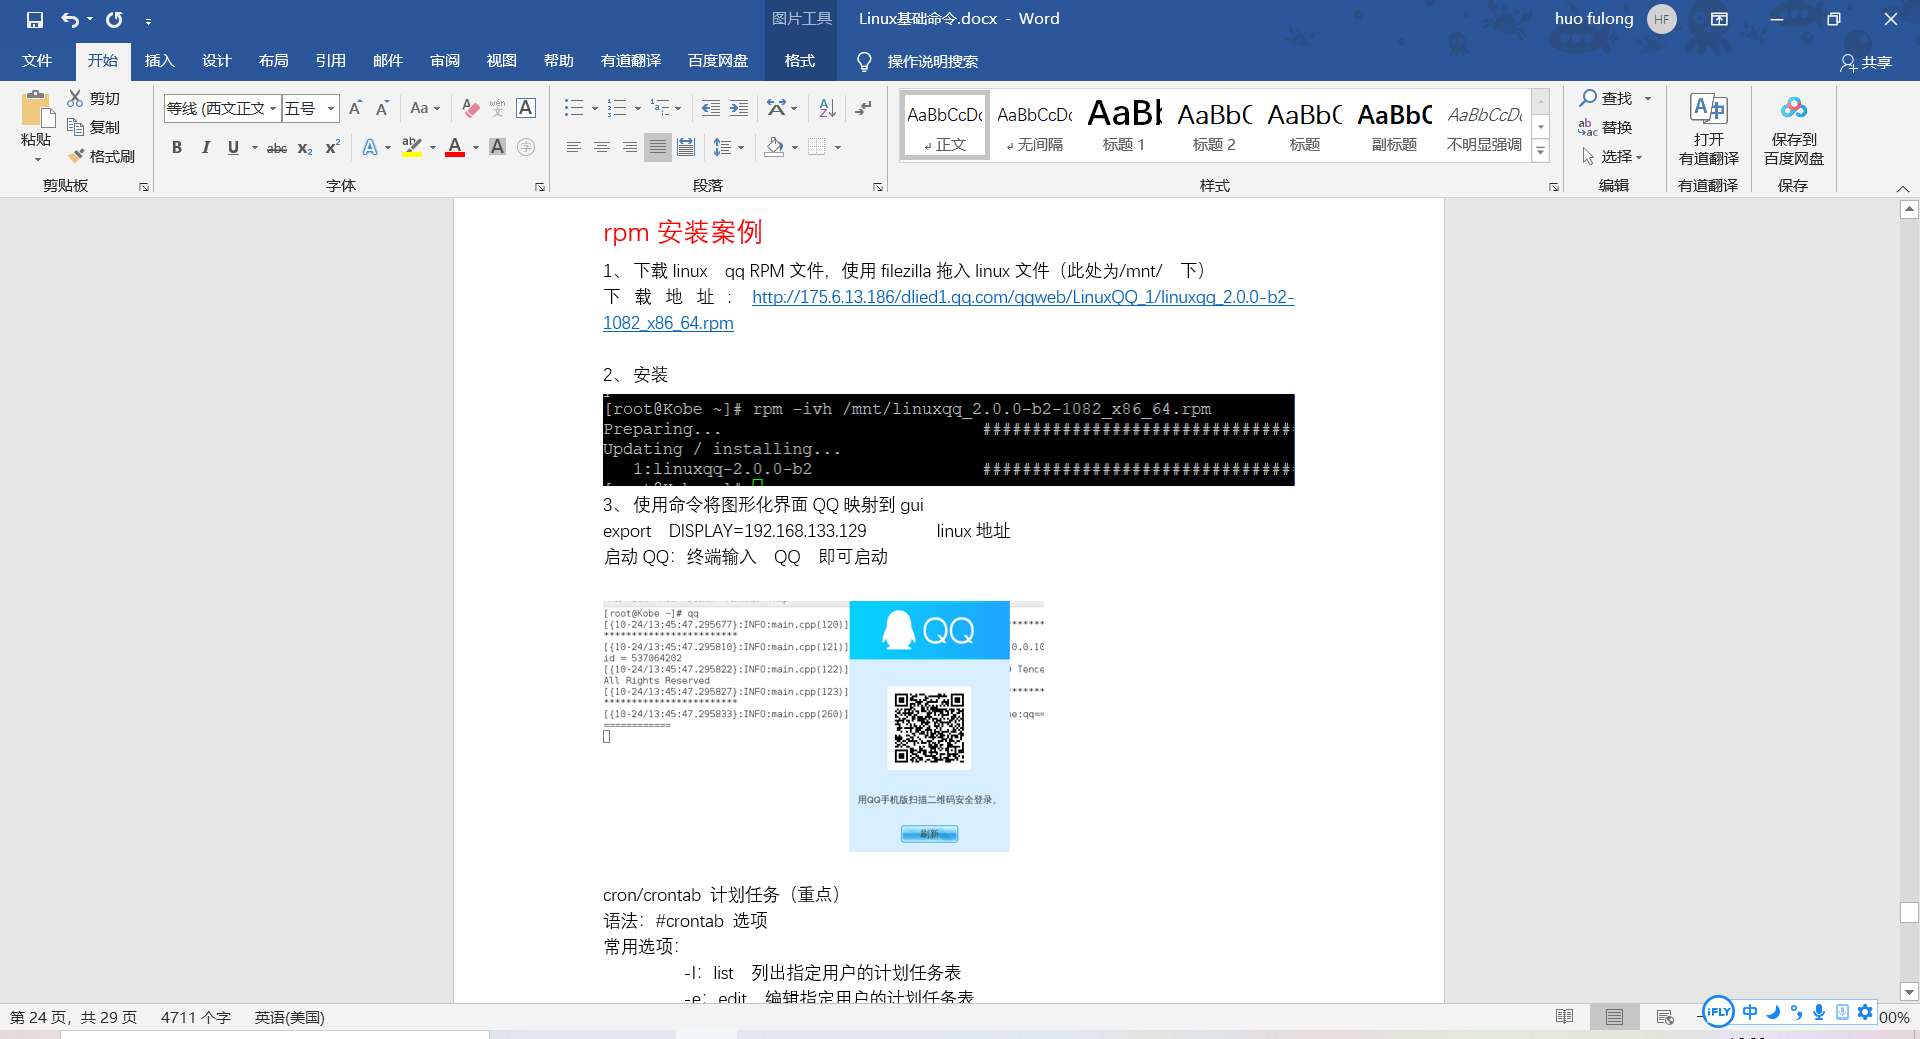Image resolution: width=1920 pixels, height=1039 pixels.
Task: Toggle Italic formatting
Action: (206, 147)
